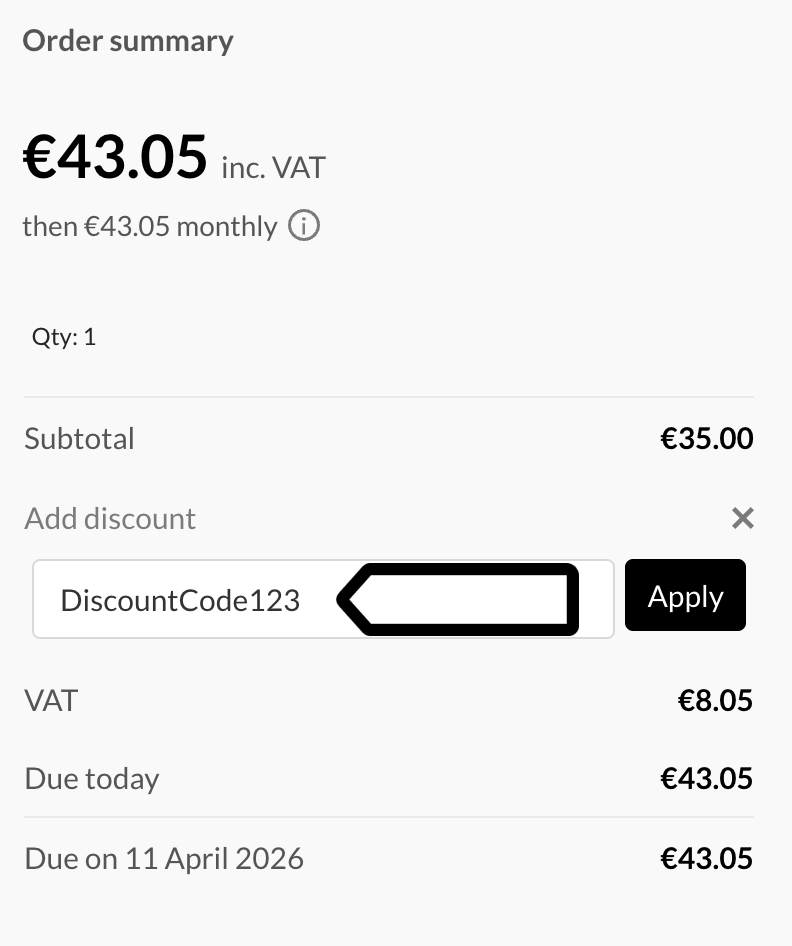Select the 'Qty: 1' label
This screenshot has width=792, height=946.
[x=62, y=337]
